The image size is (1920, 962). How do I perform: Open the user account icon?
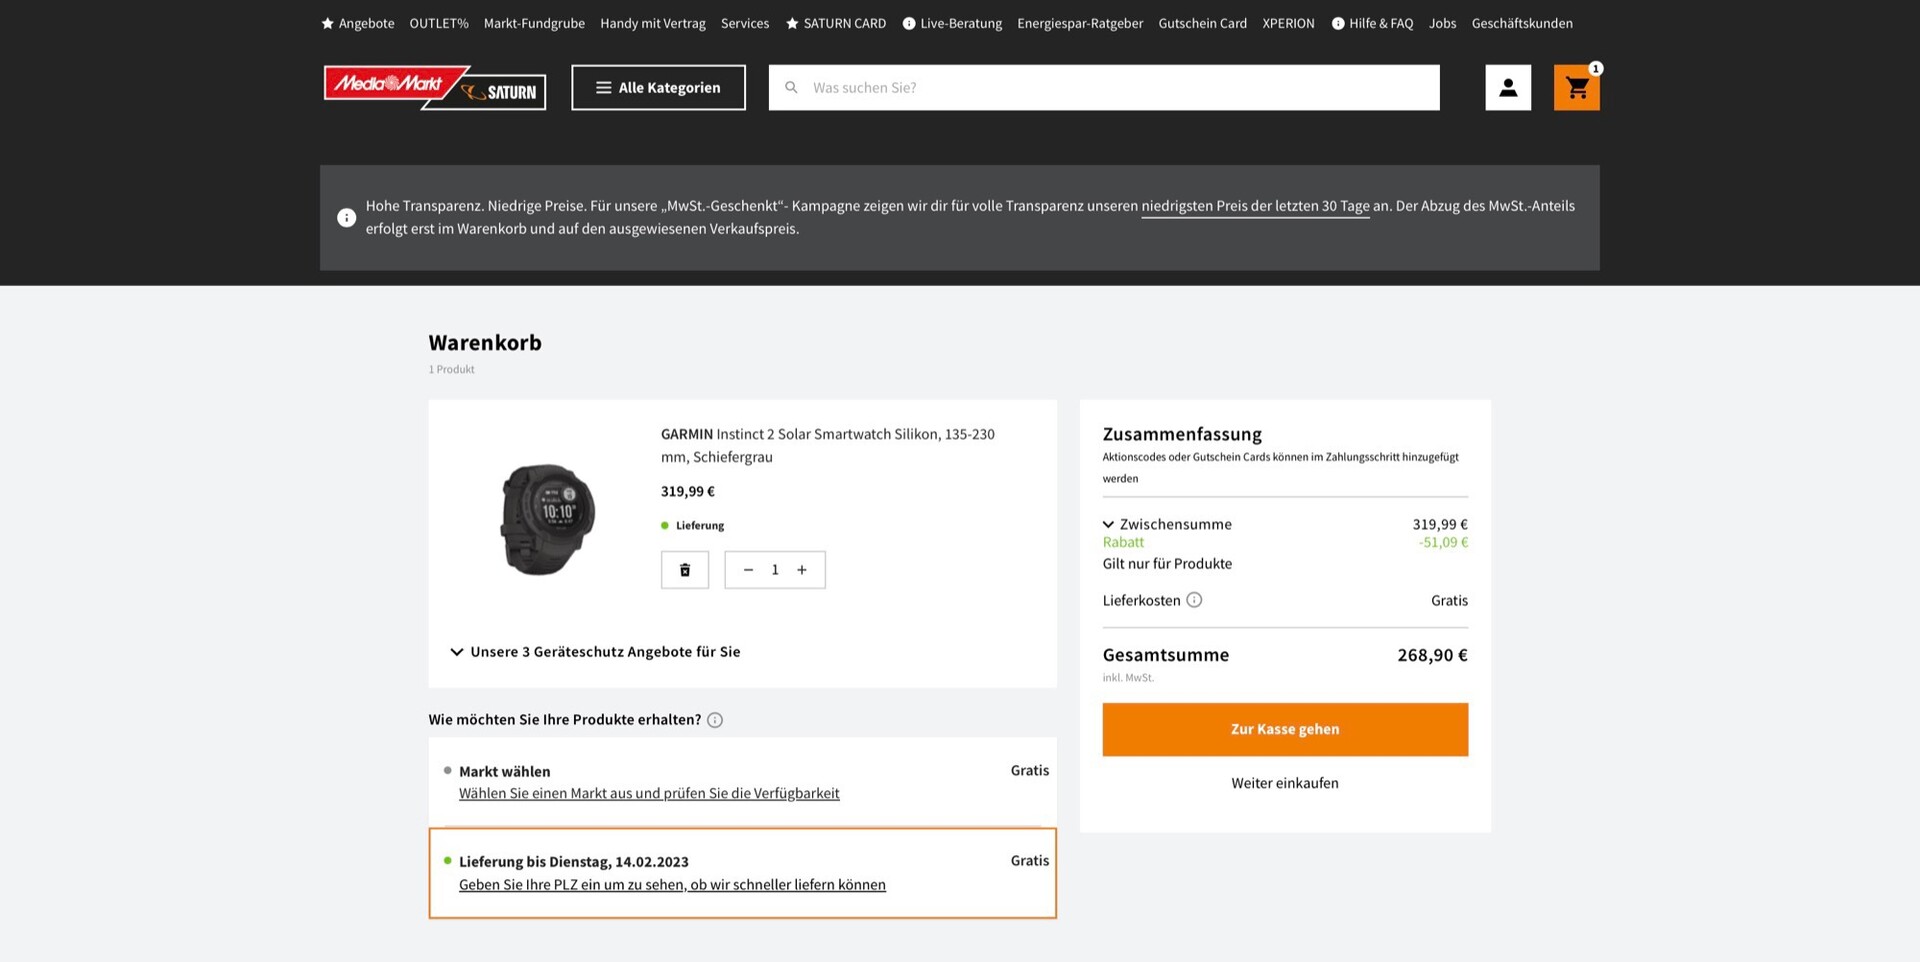click(x=1508, y=88)
